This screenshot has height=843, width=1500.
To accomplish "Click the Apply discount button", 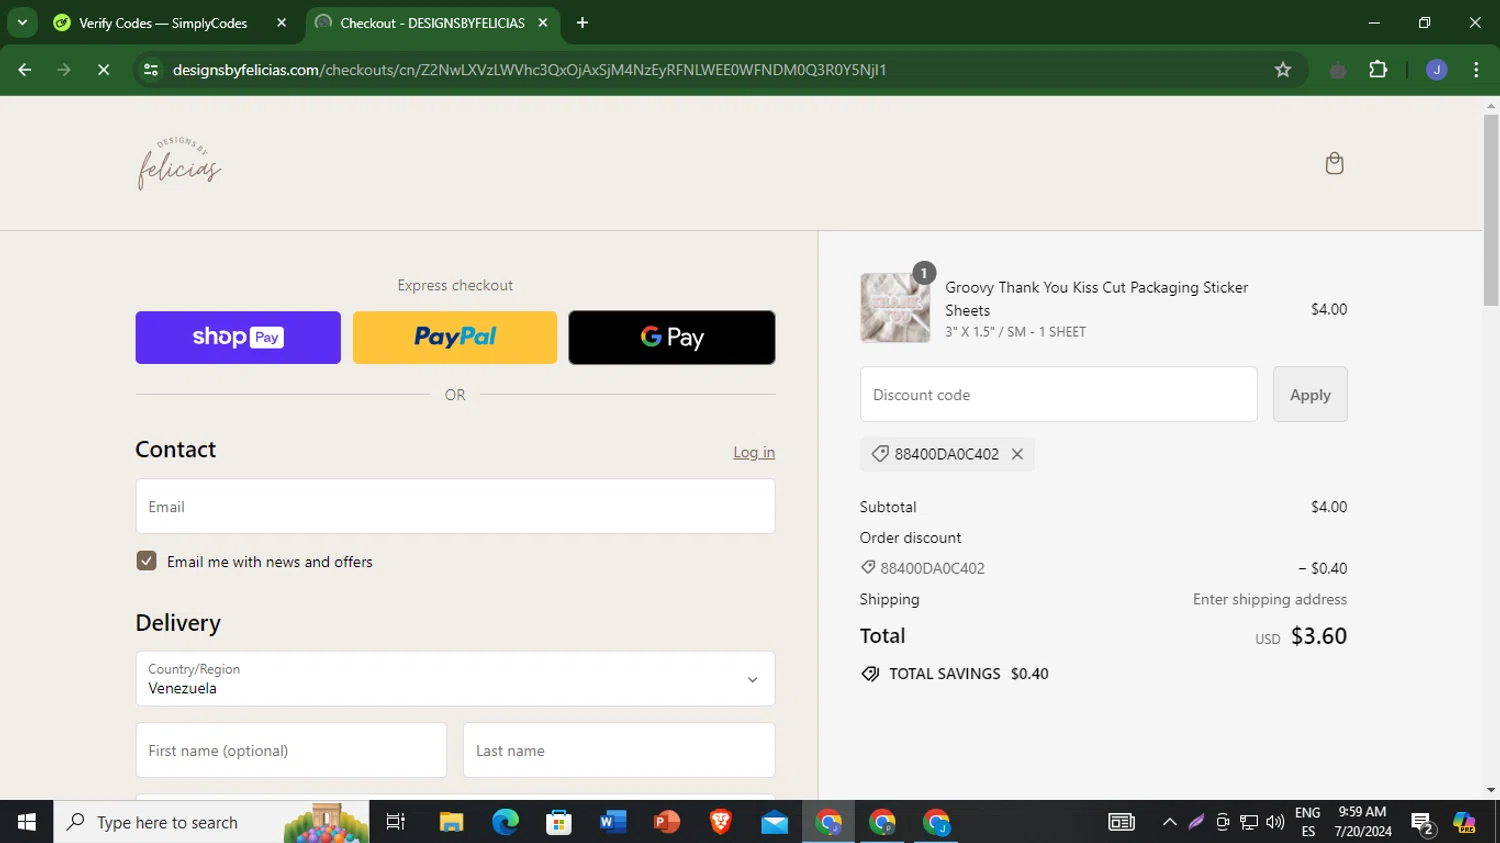I will [1310, 394].
